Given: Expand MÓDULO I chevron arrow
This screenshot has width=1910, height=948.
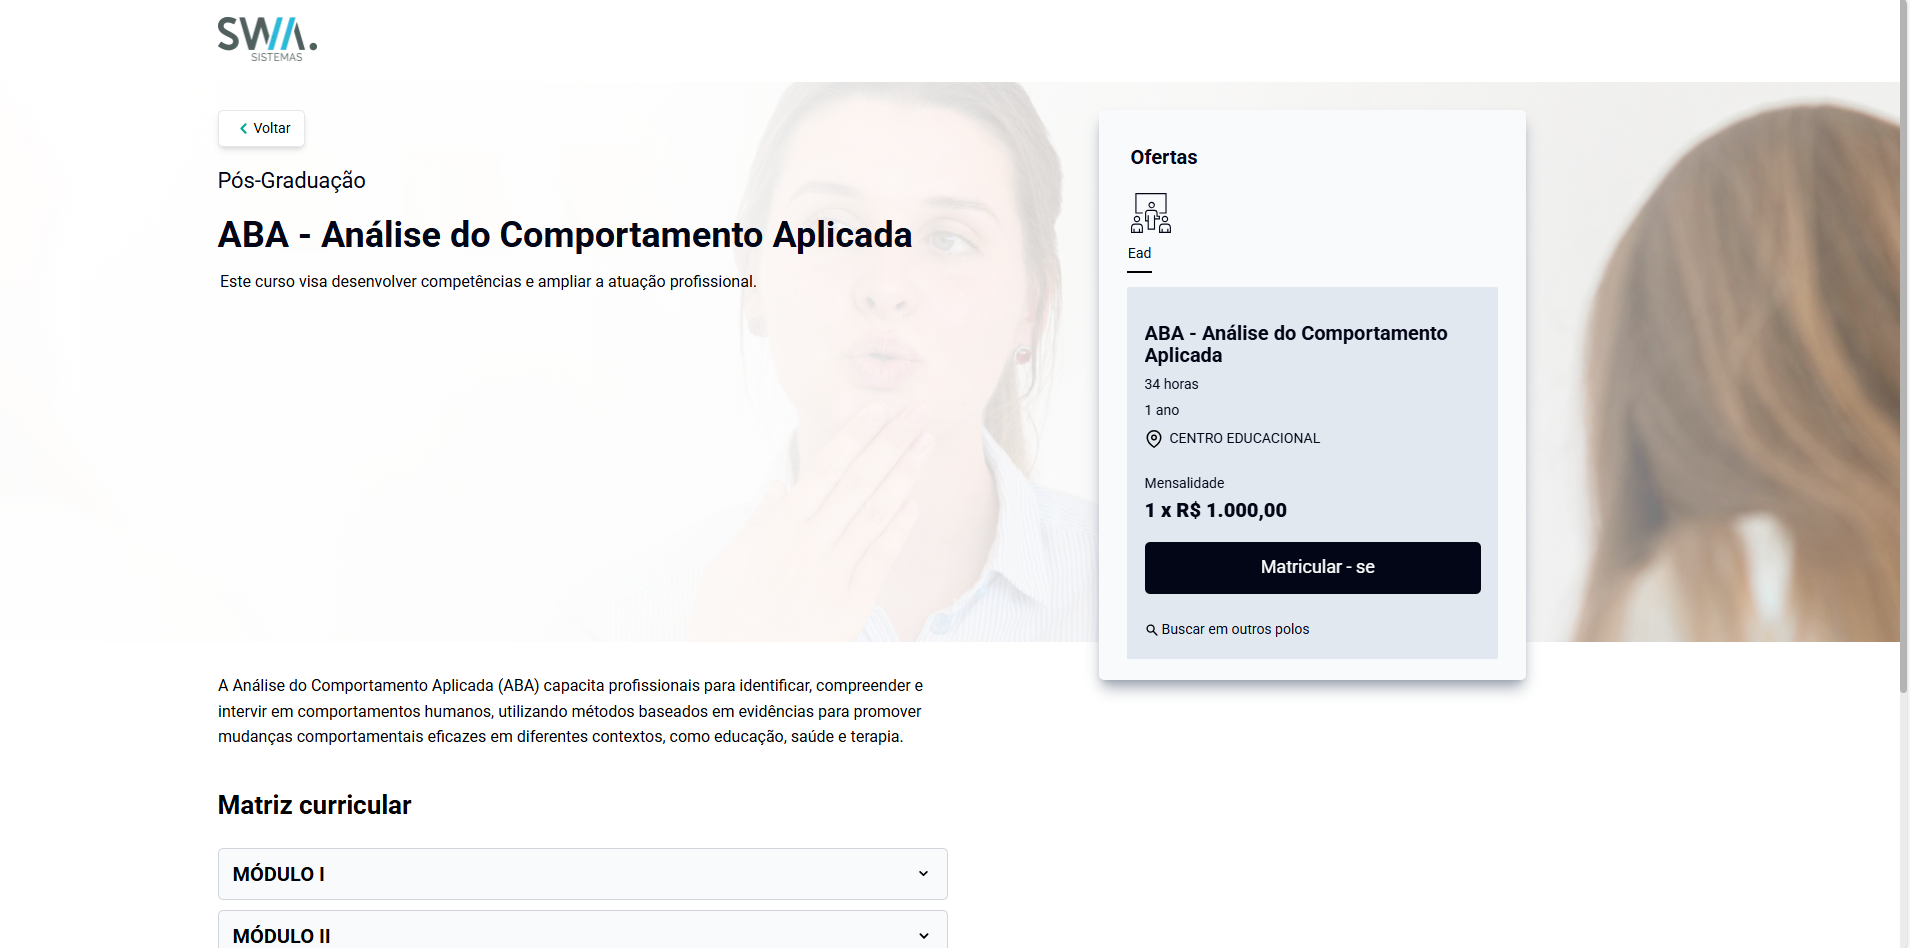Looking at the screenshot, I should coord(923,874).
